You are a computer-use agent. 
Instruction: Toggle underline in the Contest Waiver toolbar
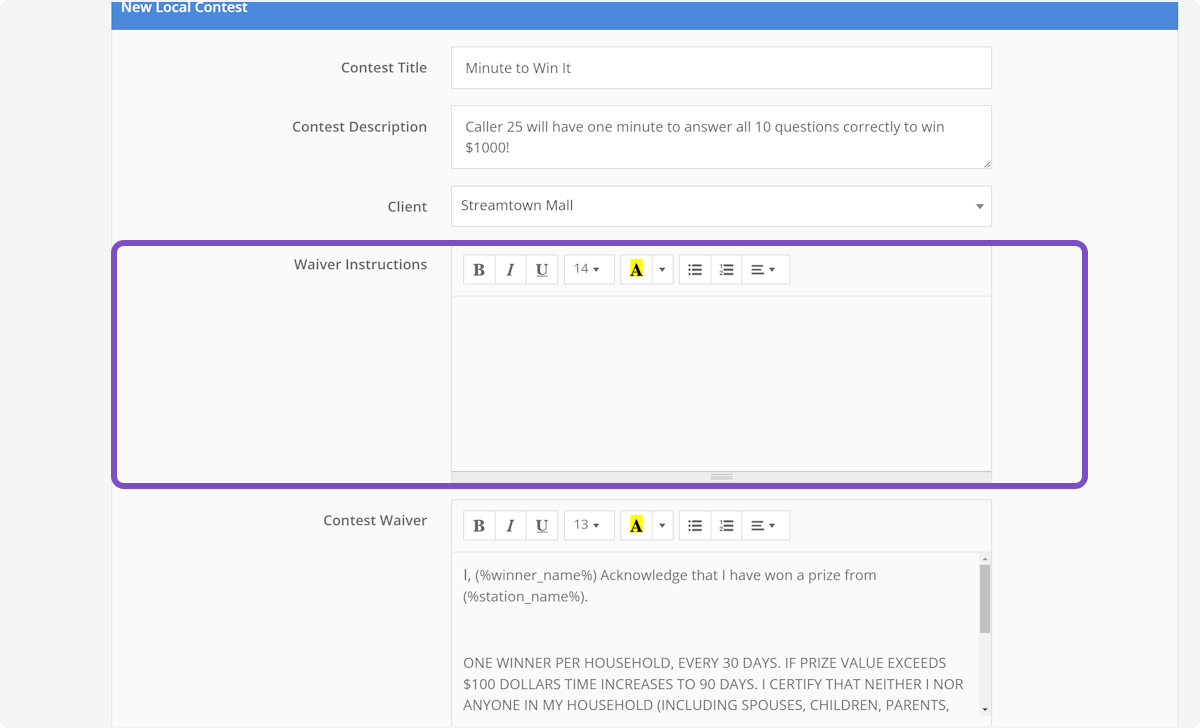click(x=541, y=525)
